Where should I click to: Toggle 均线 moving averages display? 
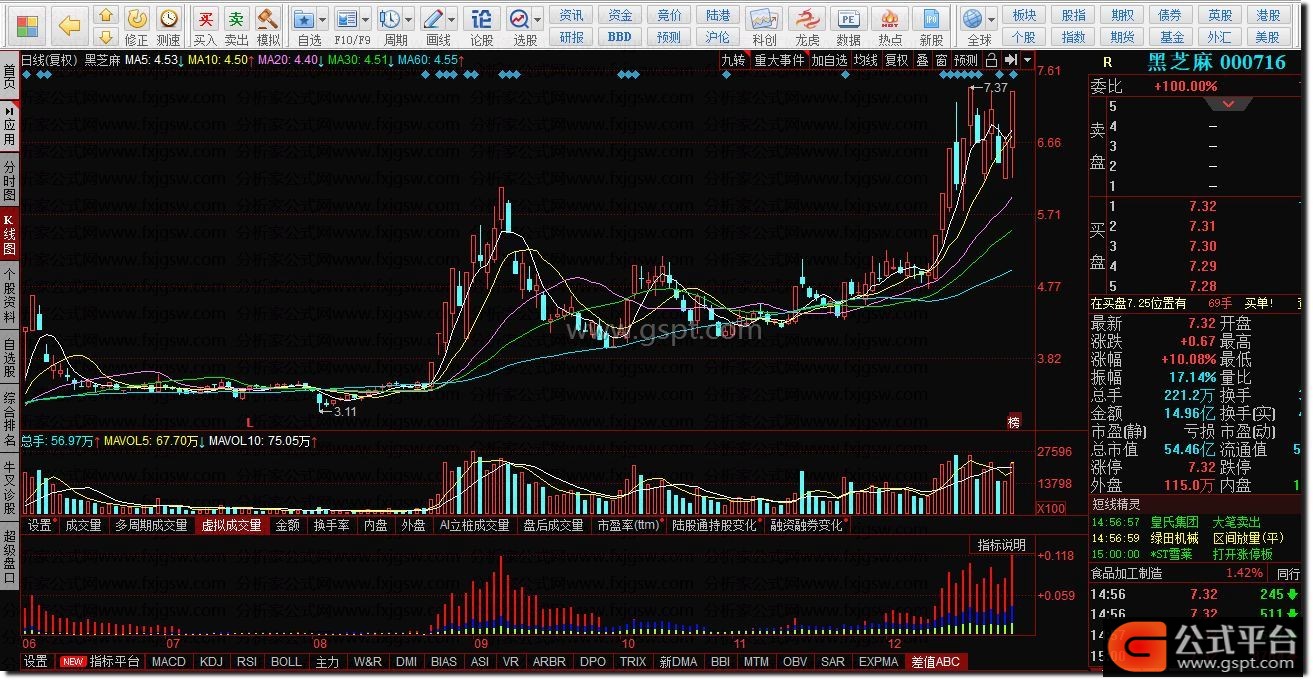pyautogui.click(x=865, y=60)
